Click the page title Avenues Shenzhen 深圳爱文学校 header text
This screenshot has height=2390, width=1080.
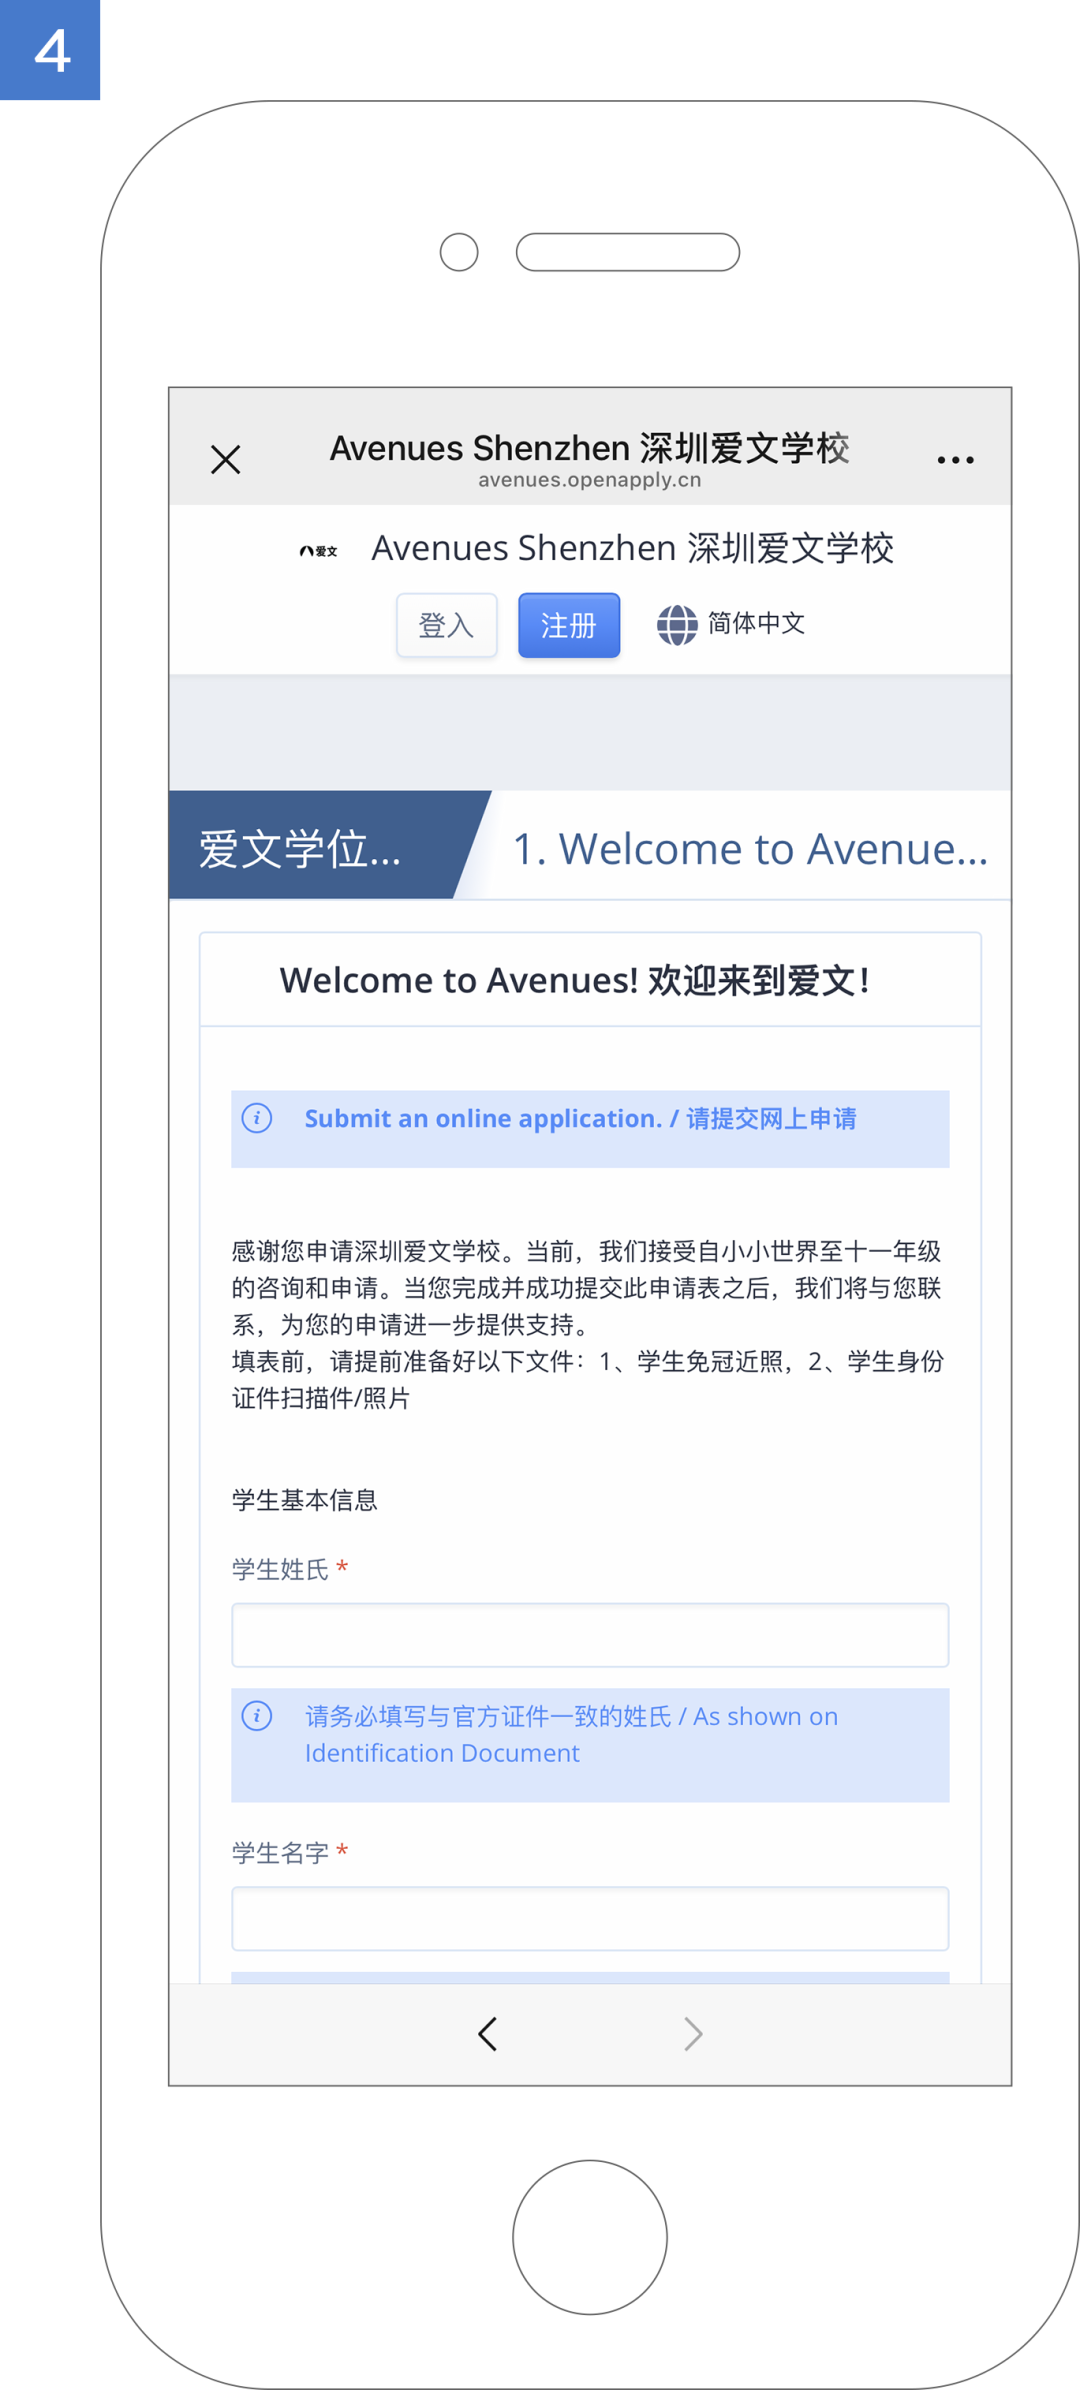(590, 448)
